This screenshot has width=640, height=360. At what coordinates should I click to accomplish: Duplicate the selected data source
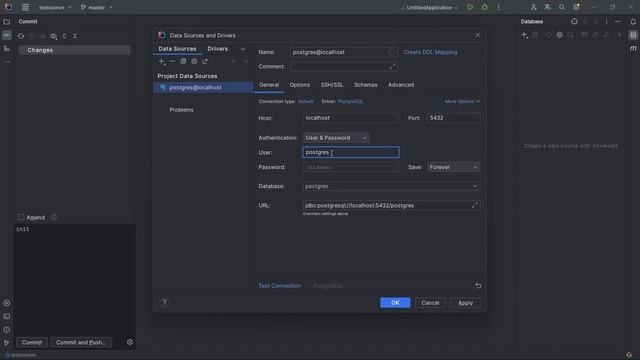(x=183, y=61)
